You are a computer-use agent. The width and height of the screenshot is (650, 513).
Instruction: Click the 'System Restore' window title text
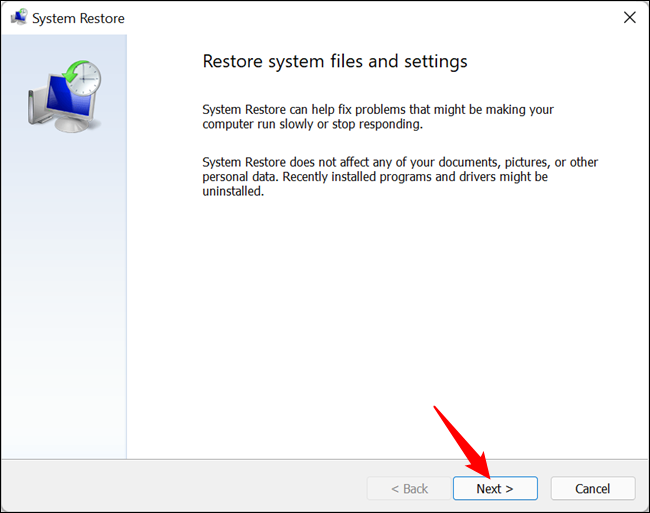point(78,18)
